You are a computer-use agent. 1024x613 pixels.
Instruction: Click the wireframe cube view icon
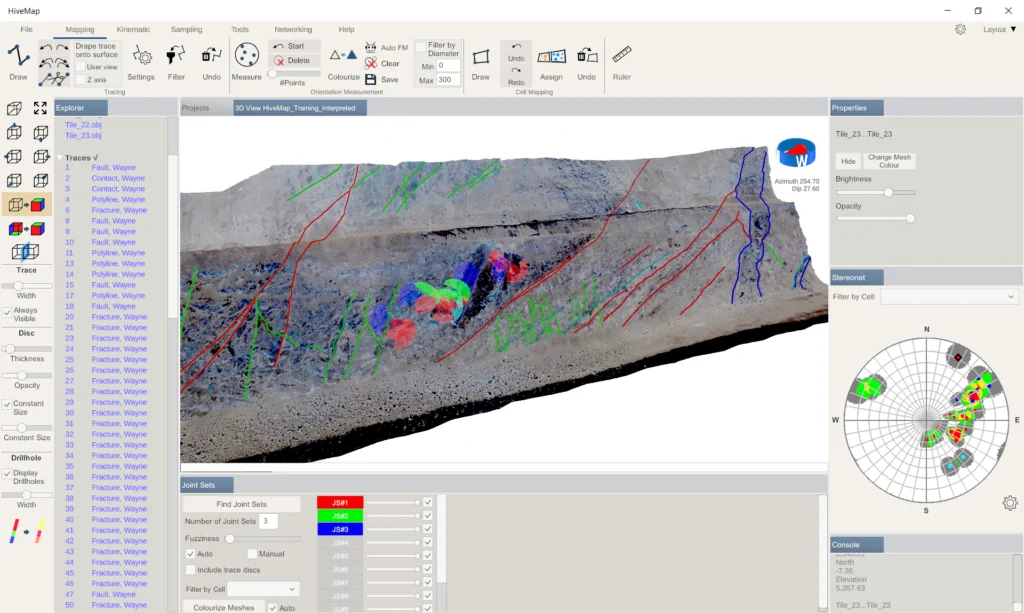click(x=14, y=108)
